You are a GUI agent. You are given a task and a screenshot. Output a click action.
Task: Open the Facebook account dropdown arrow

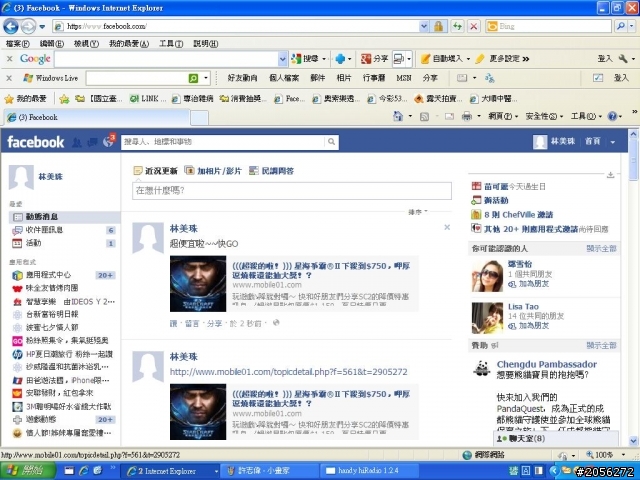click(613, 142)
